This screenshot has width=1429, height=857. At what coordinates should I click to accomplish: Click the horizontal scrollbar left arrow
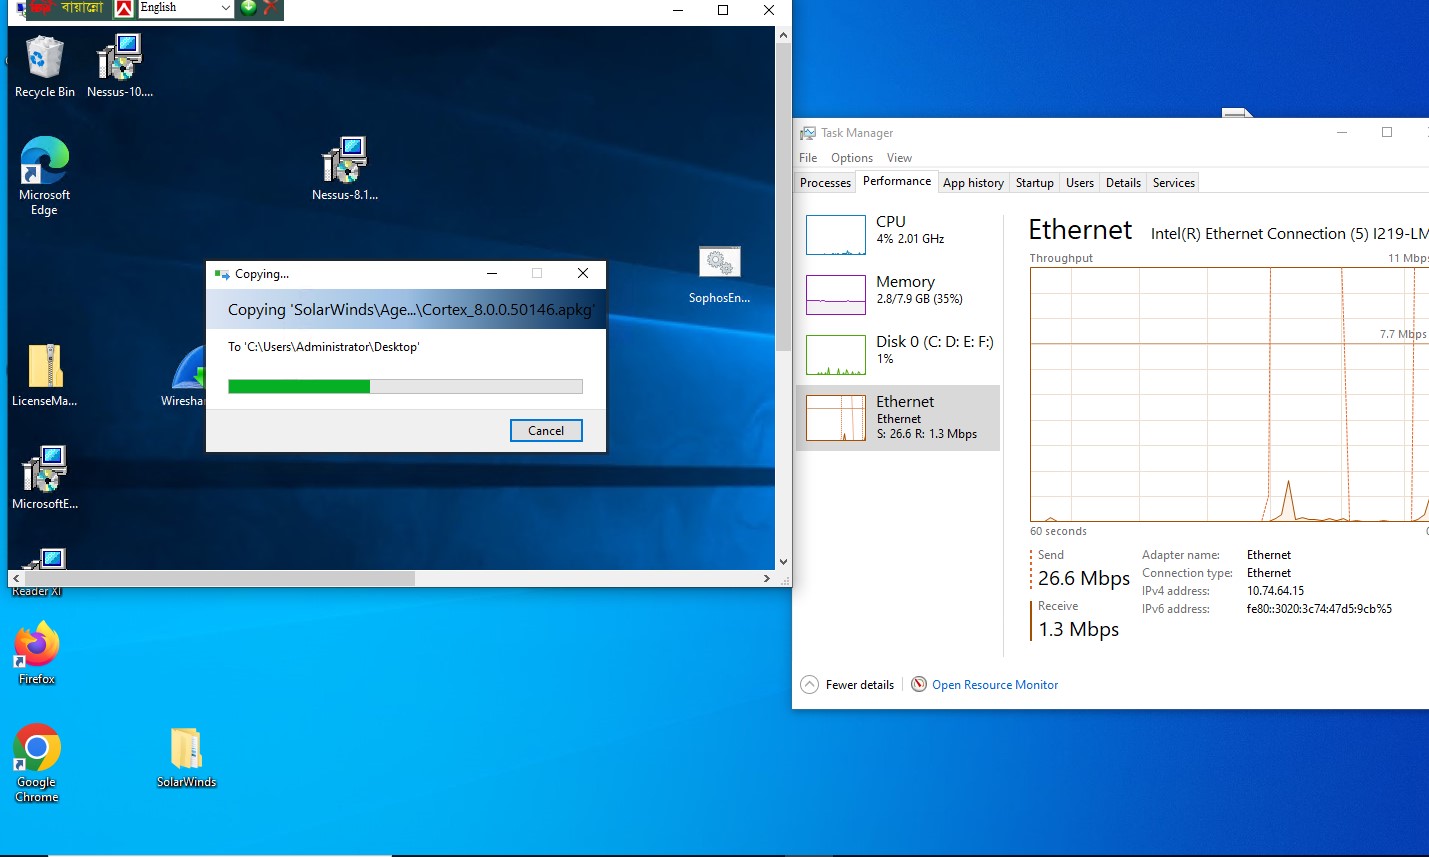(x=16, y=578)
